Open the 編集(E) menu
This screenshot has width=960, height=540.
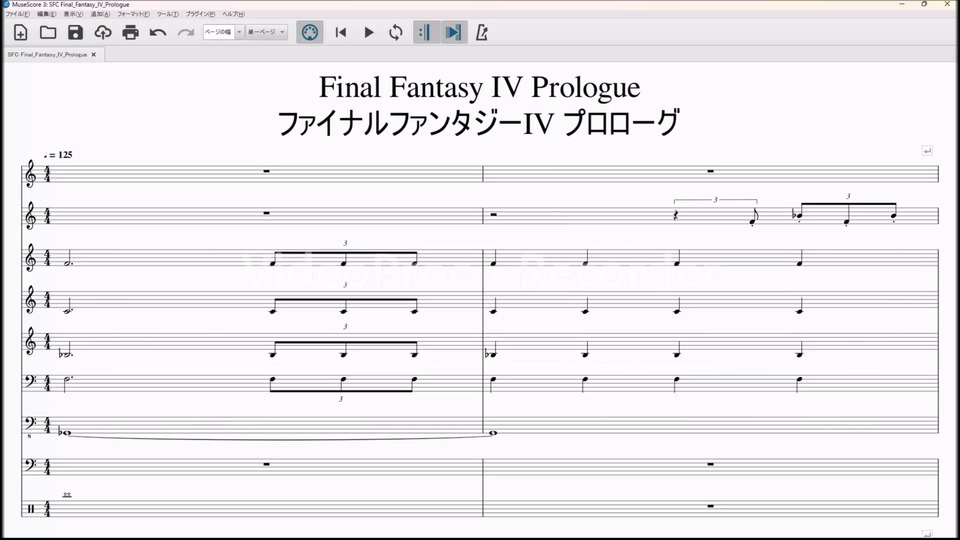47,14
